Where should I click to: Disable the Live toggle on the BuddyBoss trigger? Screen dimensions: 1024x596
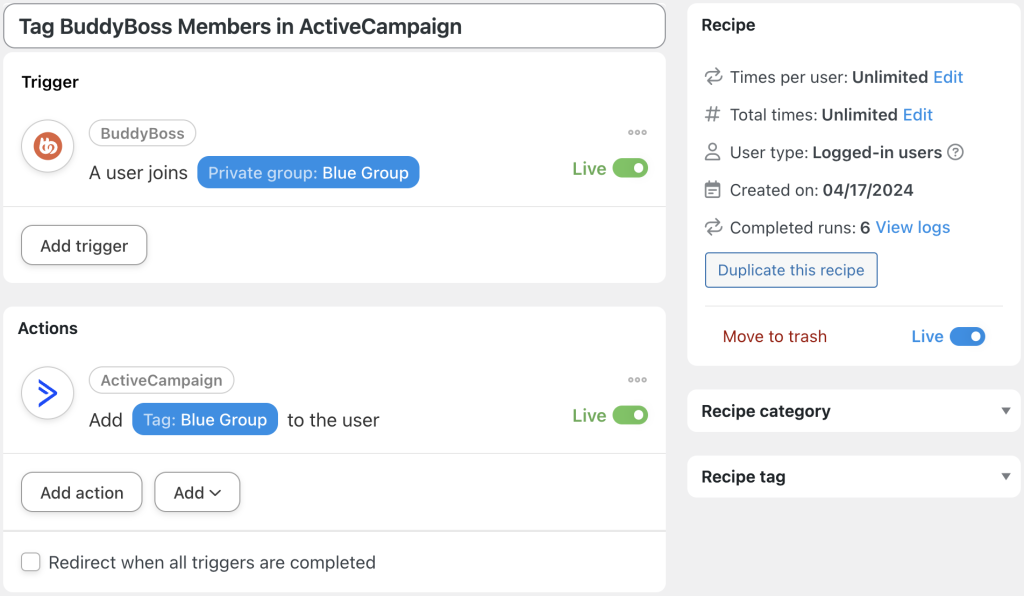(636, 168)
